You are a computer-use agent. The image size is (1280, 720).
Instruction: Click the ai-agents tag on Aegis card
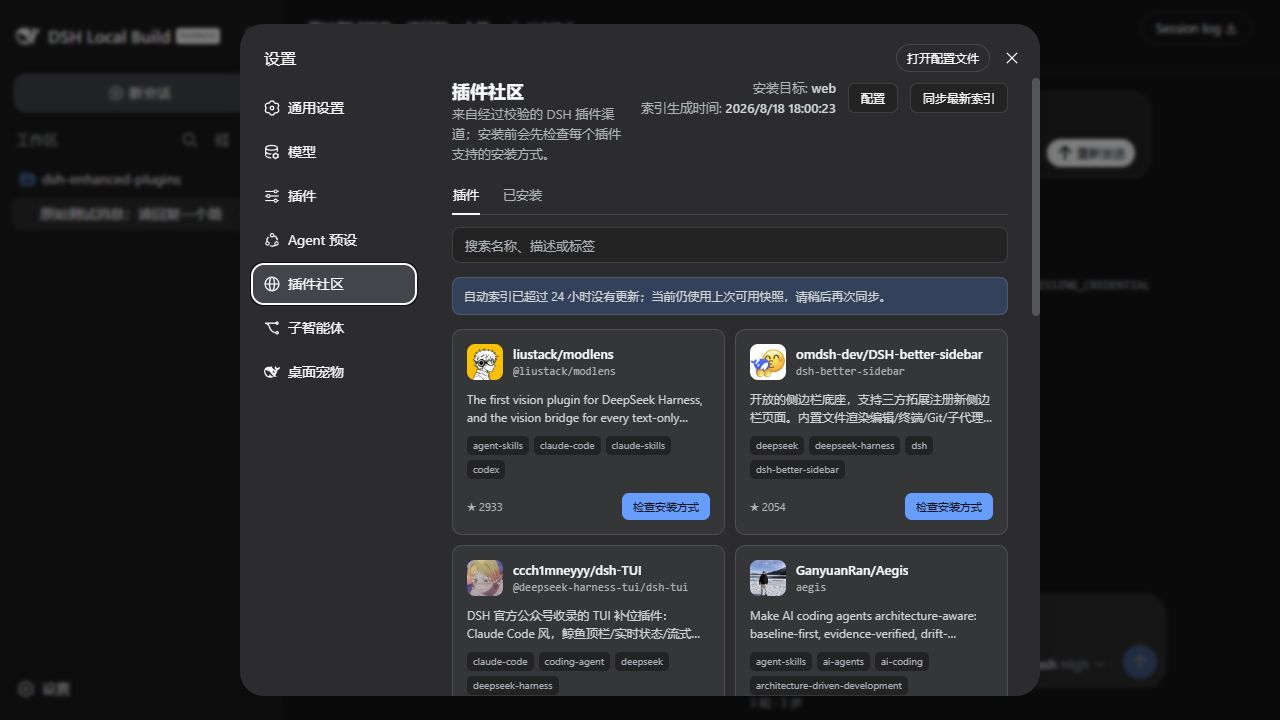843,661
